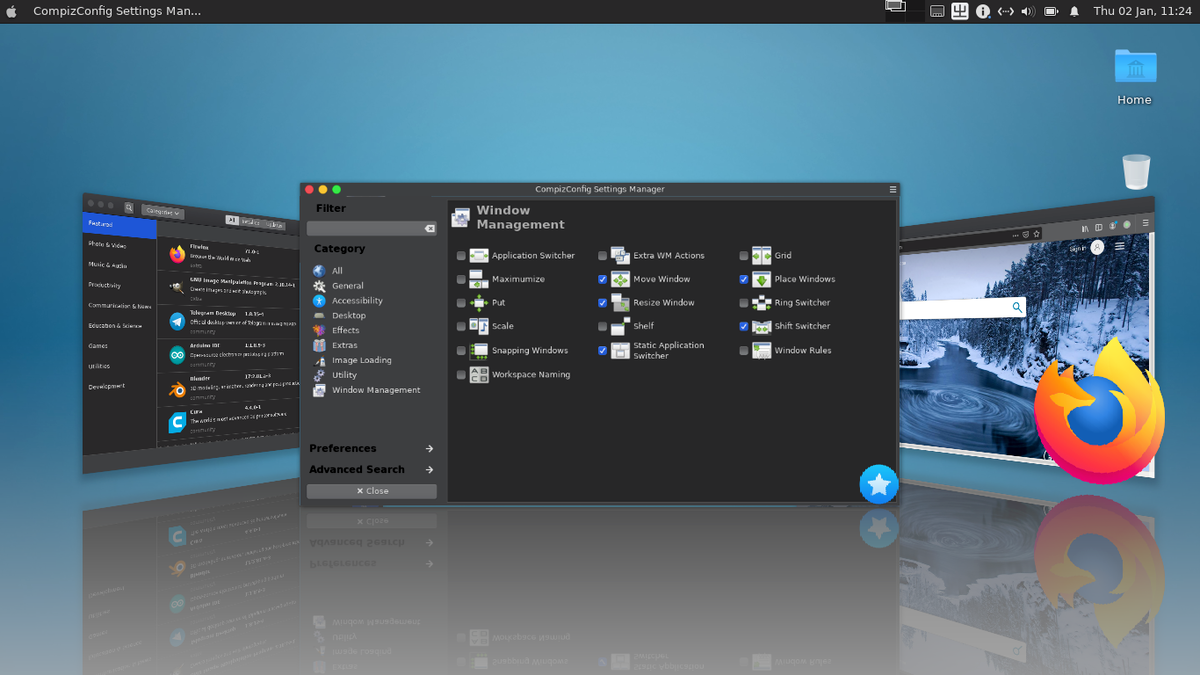Open CompizConfig hamburger menu in title bar

click(x=893, y=189)
